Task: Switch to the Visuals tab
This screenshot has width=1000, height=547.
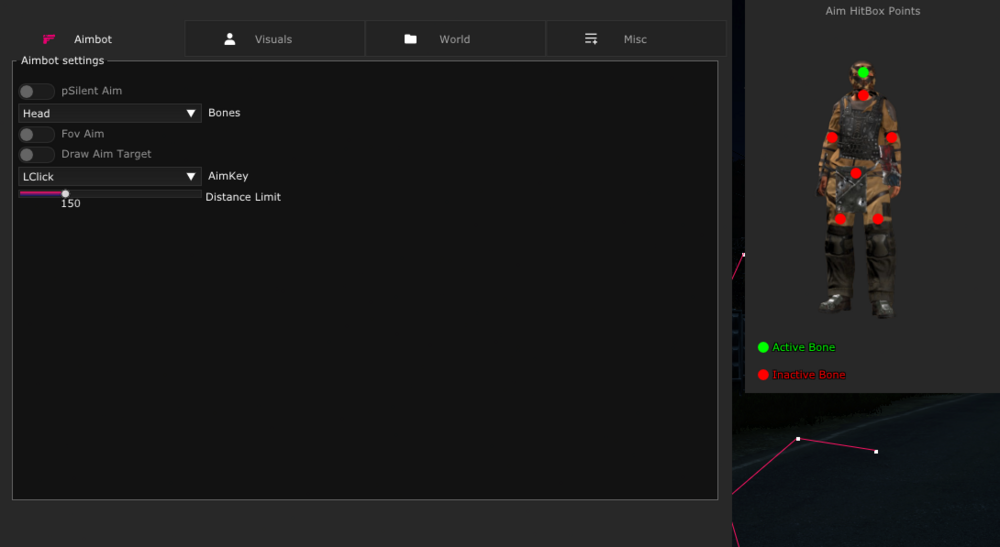Action: [x=275, y=39]
